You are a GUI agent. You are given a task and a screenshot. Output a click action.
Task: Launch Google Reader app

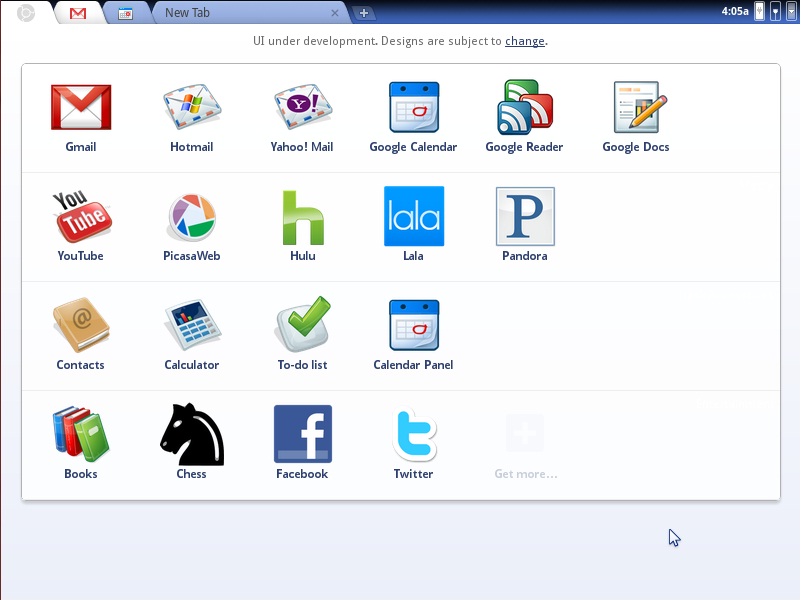(525, 107)
